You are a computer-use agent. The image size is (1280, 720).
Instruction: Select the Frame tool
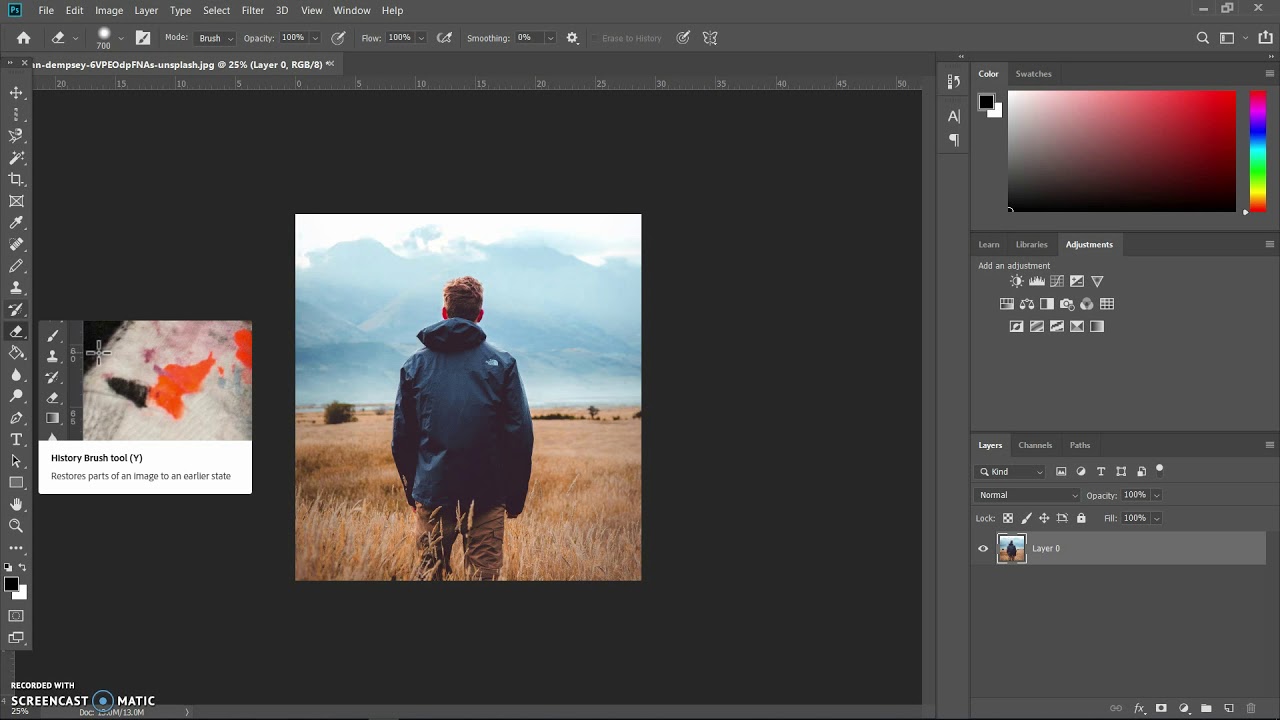(x=16, y=201)
